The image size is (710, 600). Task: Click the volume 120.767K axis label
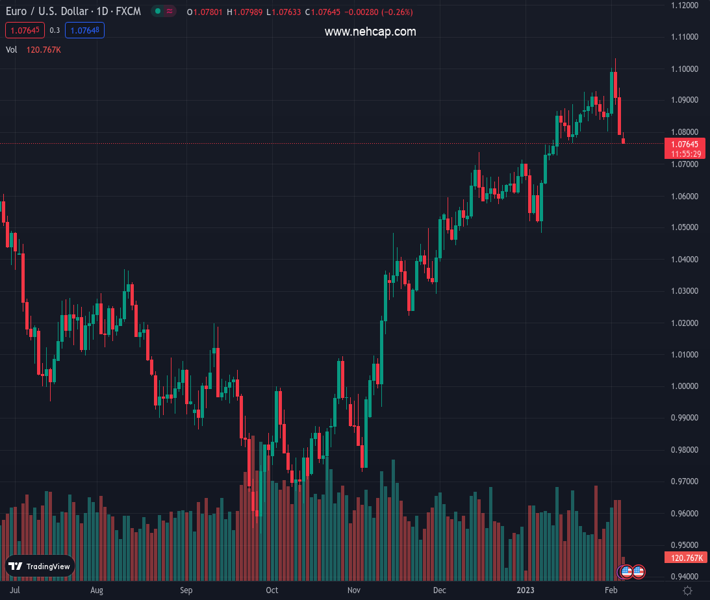(x=687, y=558)
